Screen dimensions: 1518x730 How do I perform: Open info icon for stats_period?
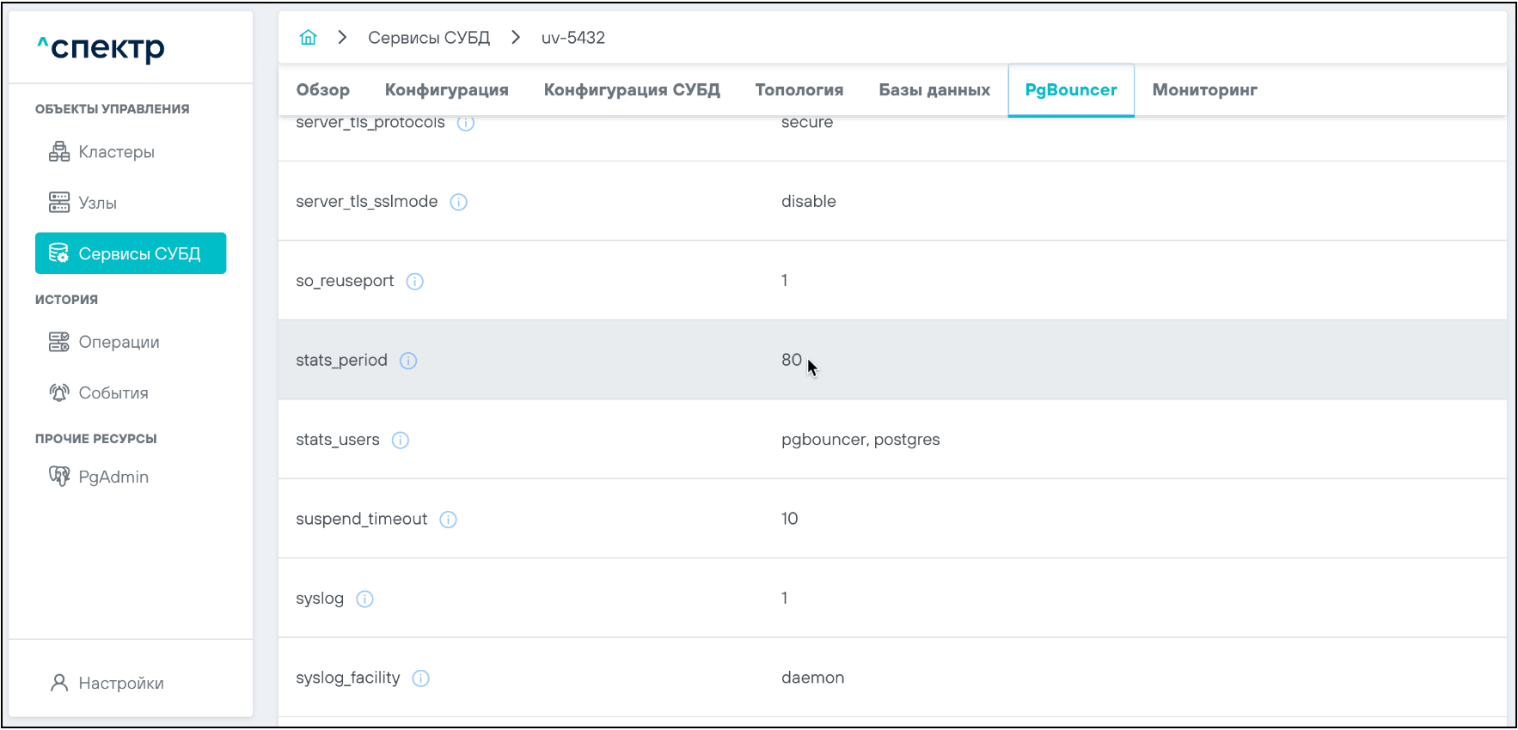click(408, 361)
